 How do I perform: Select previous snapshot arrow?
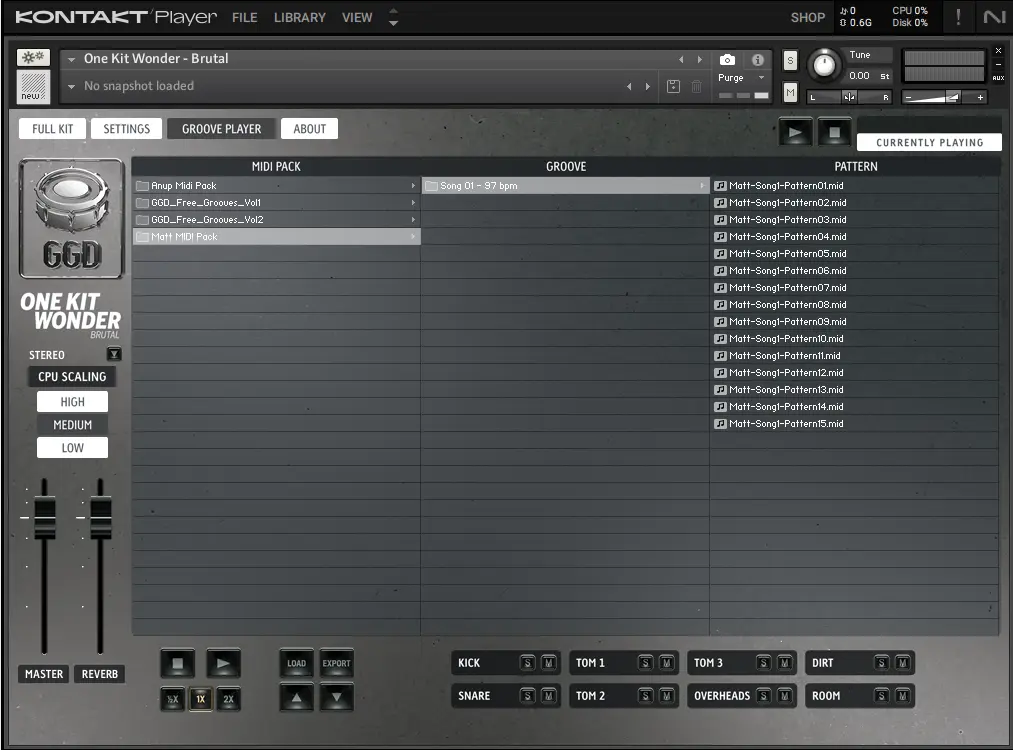point(629,87)
